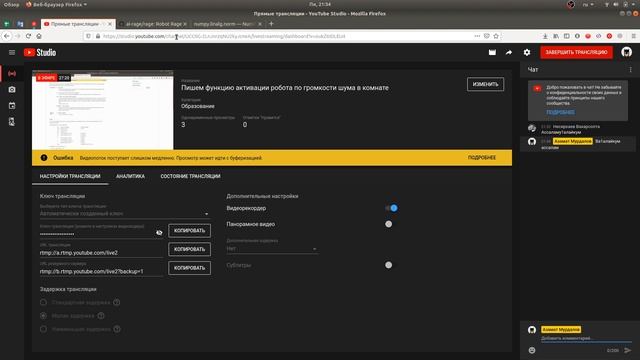
Task: Click the clapperboard highlight icon in the header
Action: 492,52
